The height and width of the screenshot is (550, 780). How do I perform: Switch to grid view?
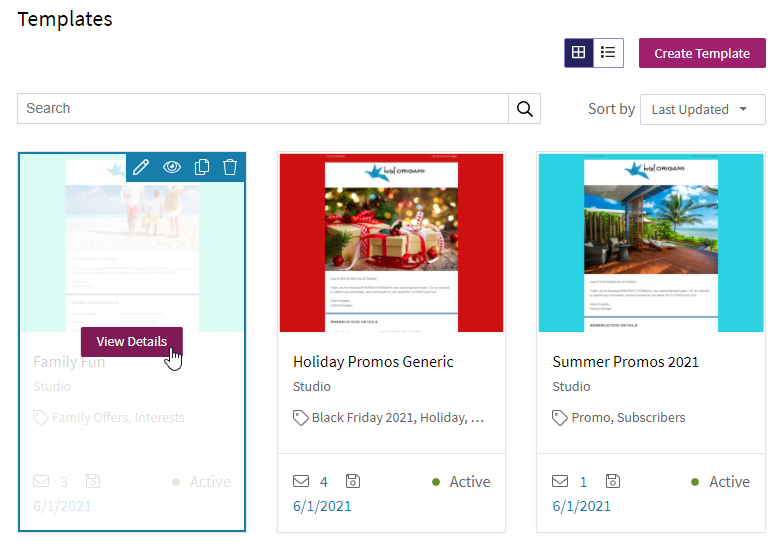(579, 53)
